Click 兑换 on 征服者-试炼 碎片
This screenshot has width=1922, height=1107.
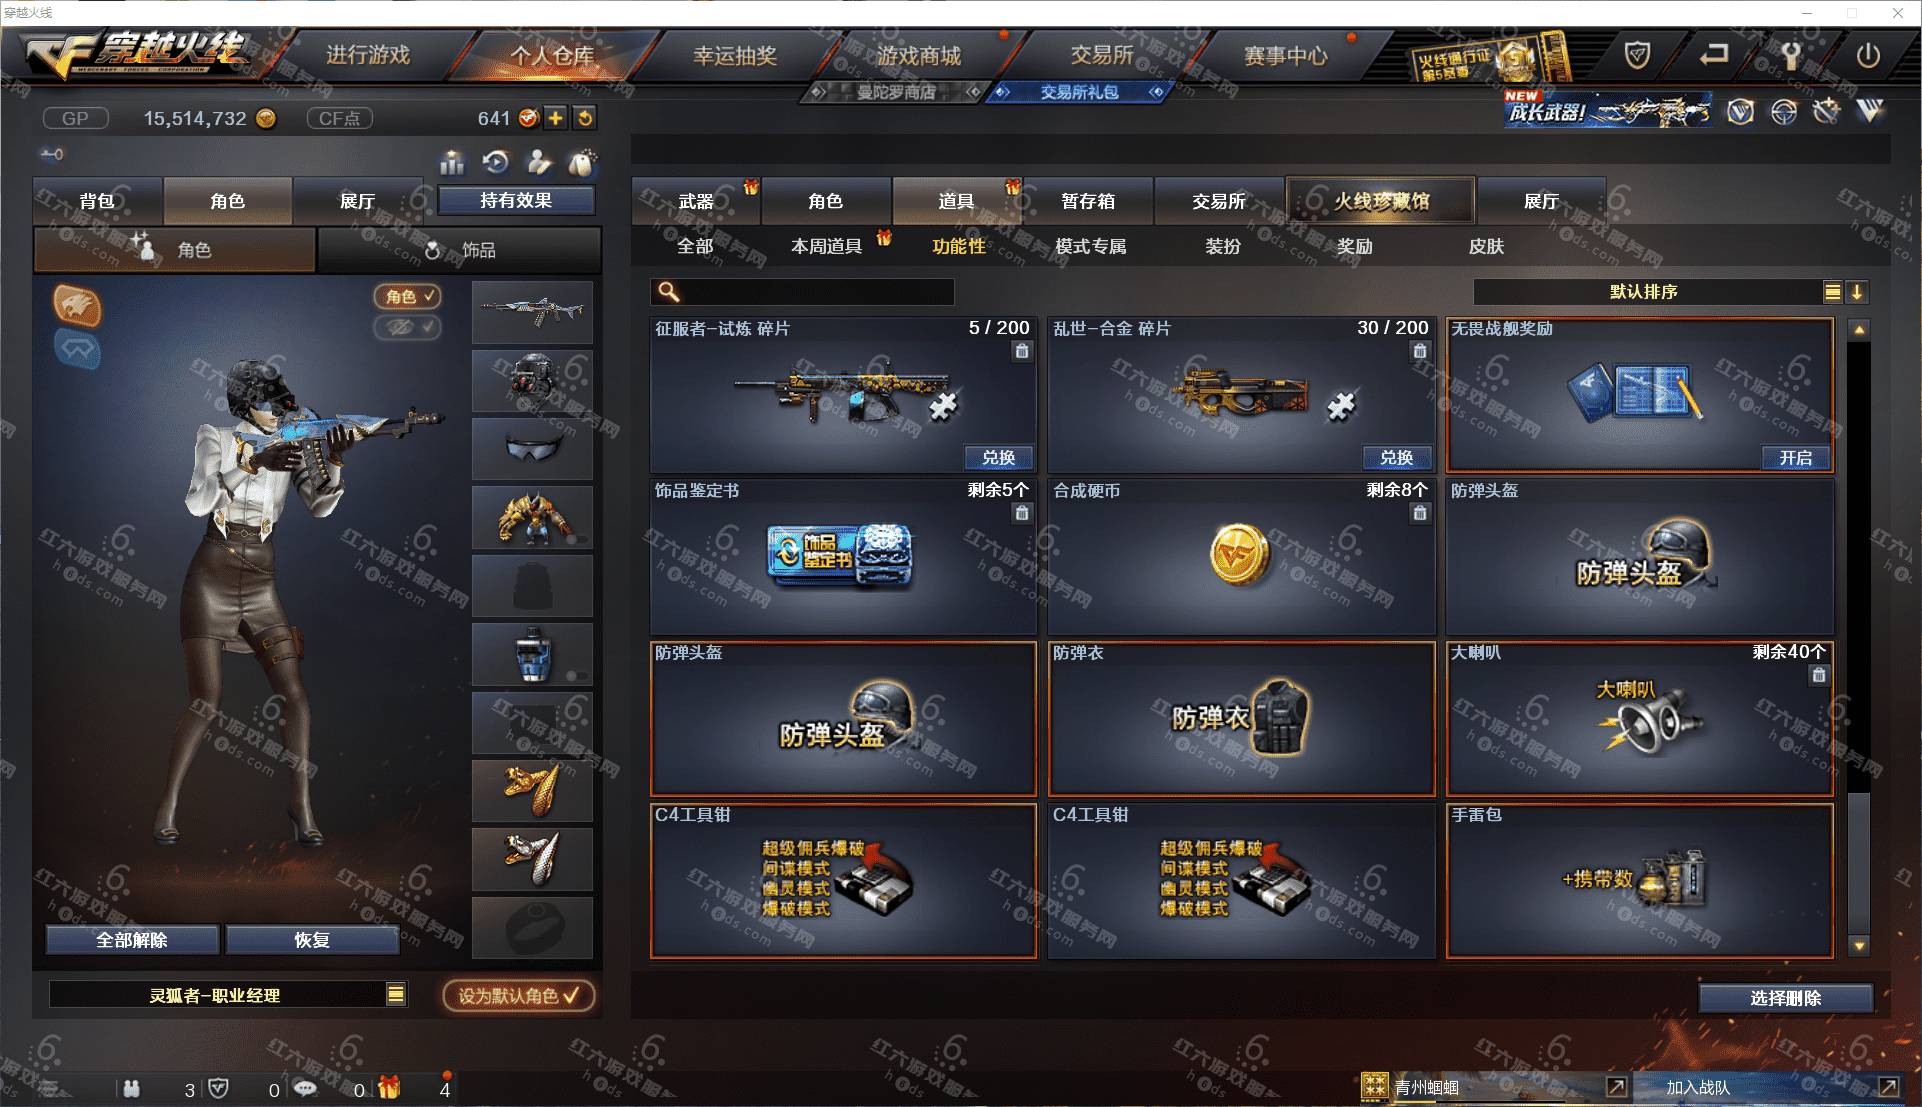click(998, 457)
